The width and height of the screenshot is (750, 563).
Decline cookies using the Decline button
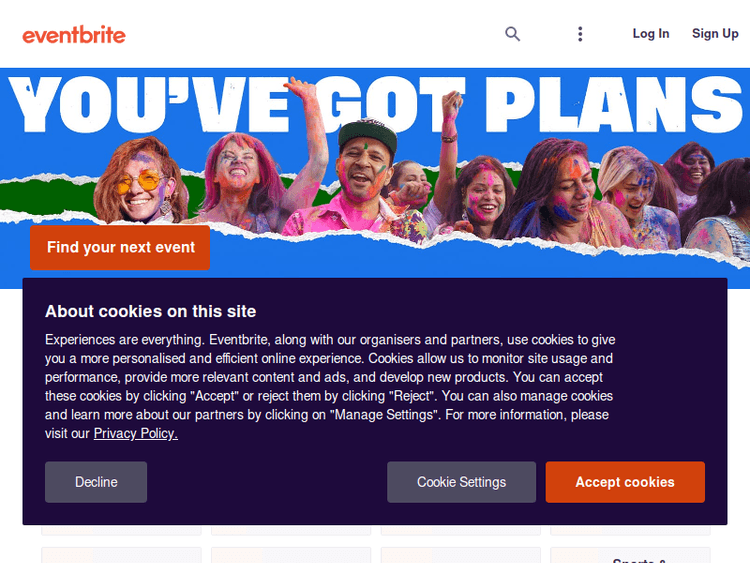click(x=96, y=482)
